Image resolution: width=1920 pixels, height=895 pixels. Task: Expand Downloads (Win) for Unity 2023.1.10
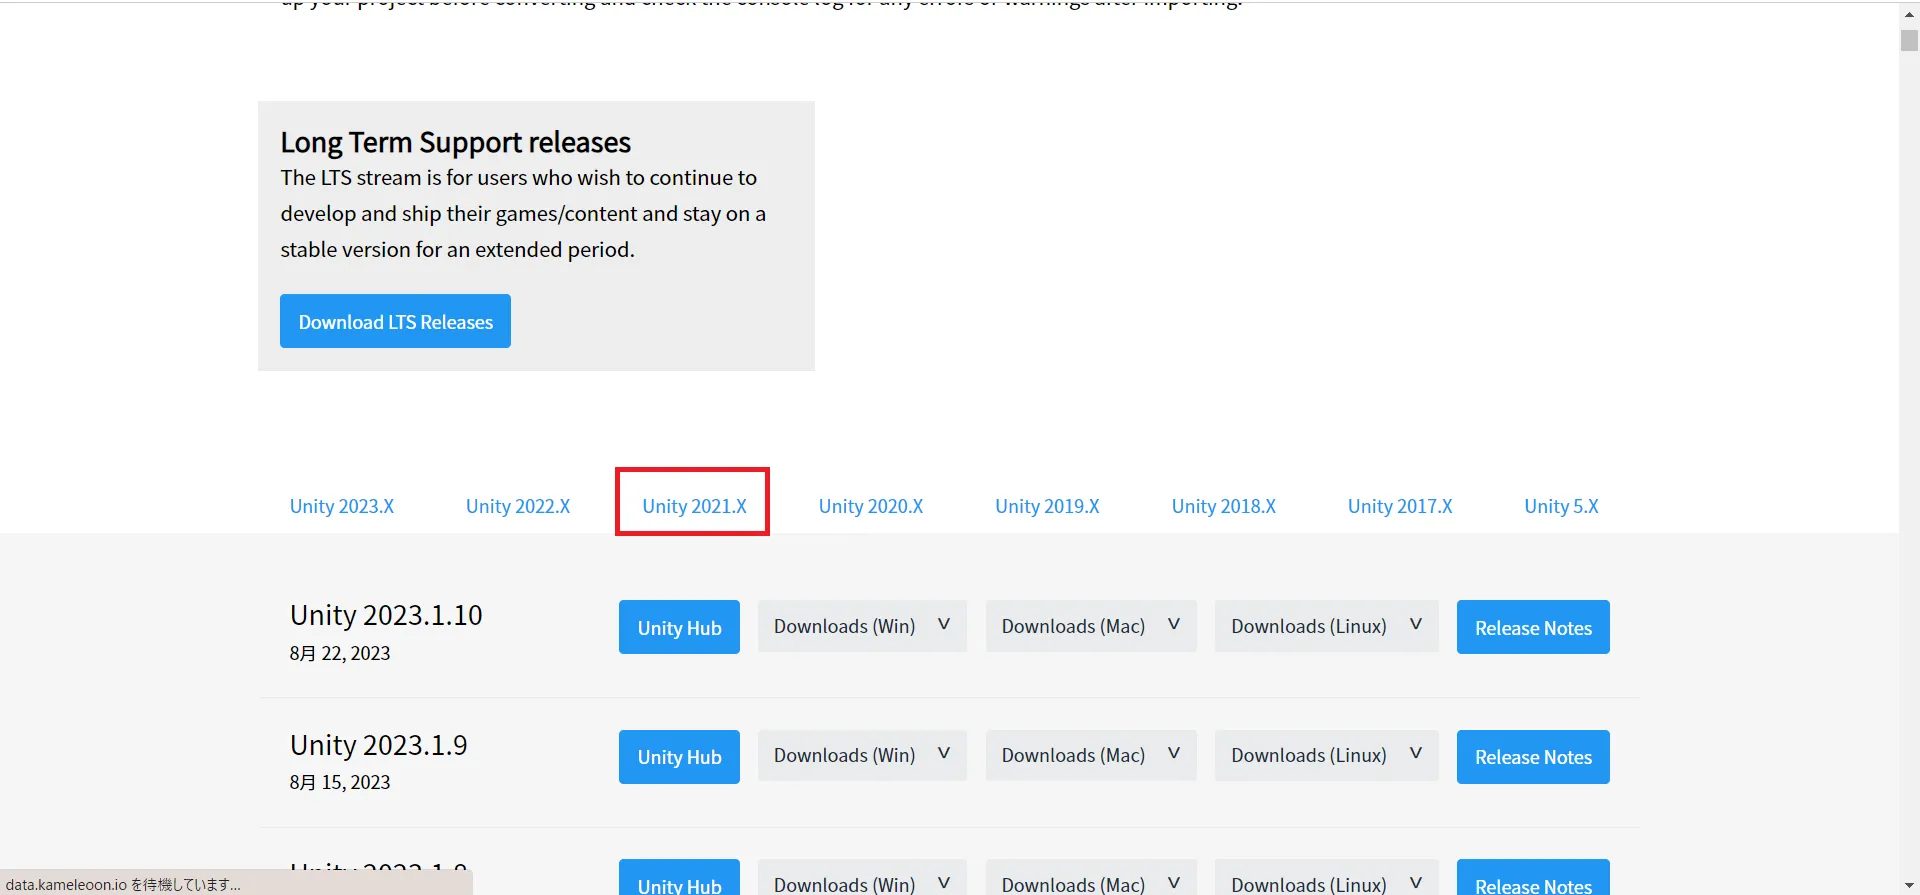(x=862, y=626)
